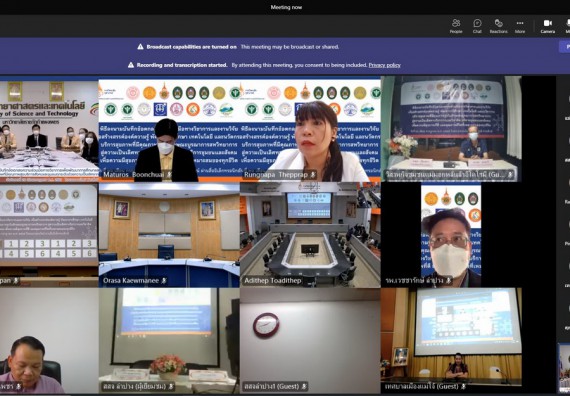Screen dimensions: 570x396
Task: Click mic icon on the '...pan' tile
Action: pos(16,281)
